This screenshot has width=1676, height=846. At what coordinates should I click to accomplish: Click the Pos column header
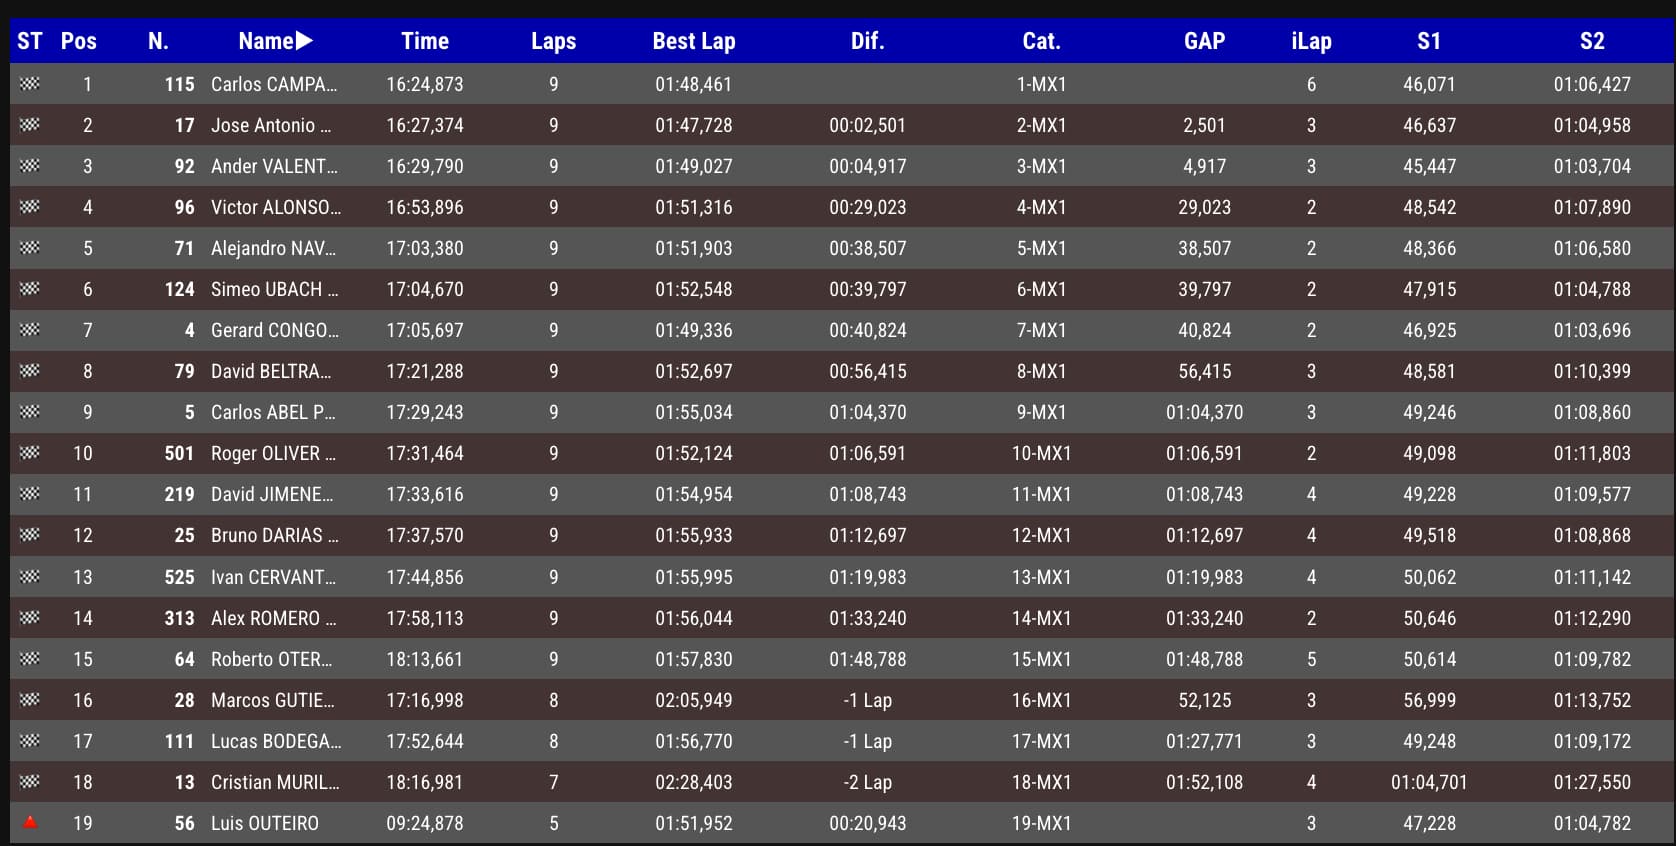click(x=78, y=41)
